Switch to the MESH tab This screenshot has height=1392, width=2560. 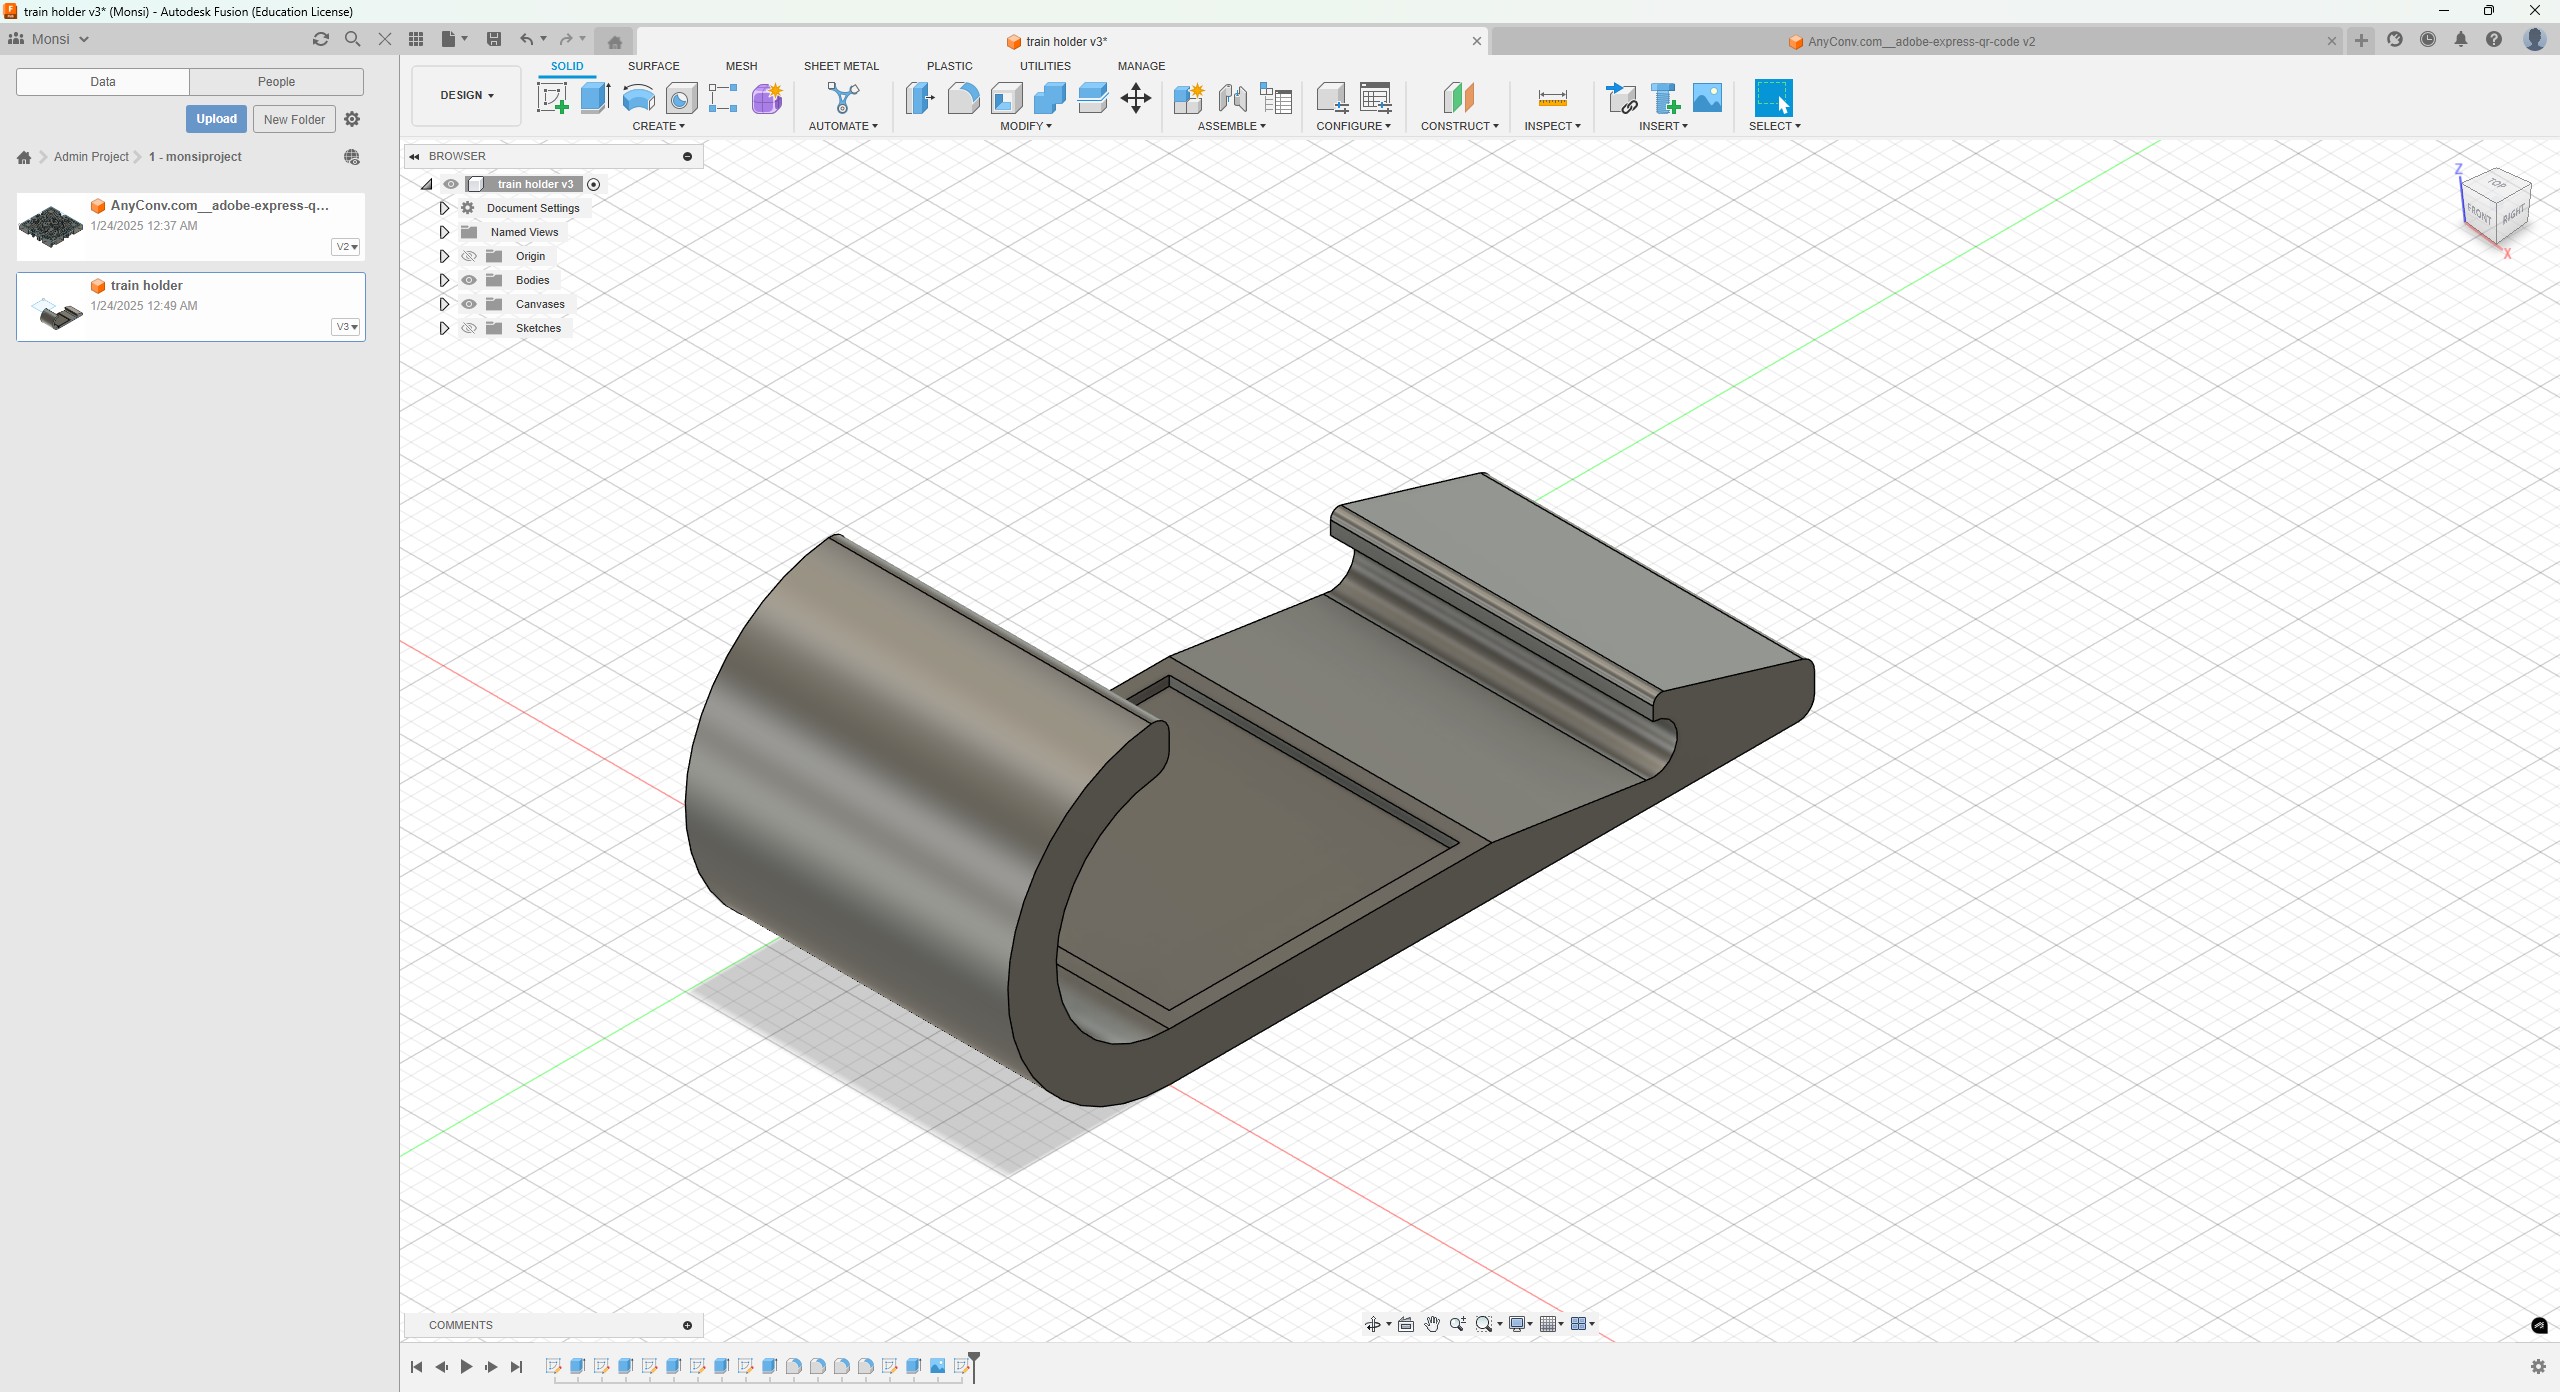tap(741, 66)
